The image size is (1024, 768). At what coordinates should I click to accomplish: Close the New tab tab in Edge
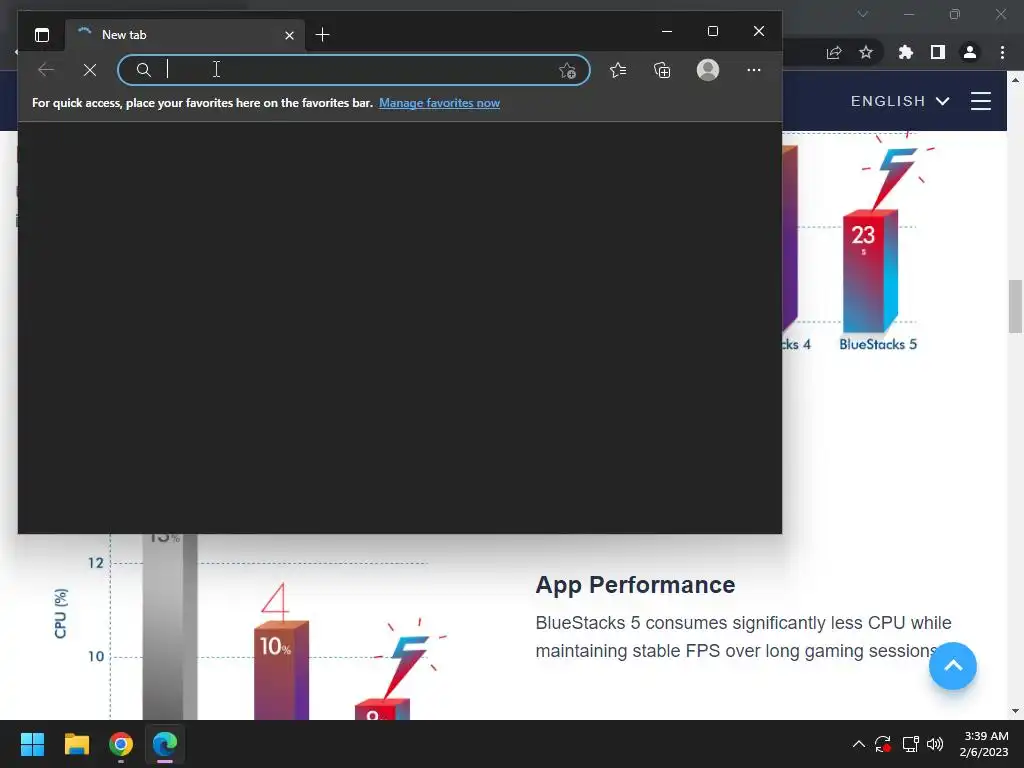coord(289,35)
